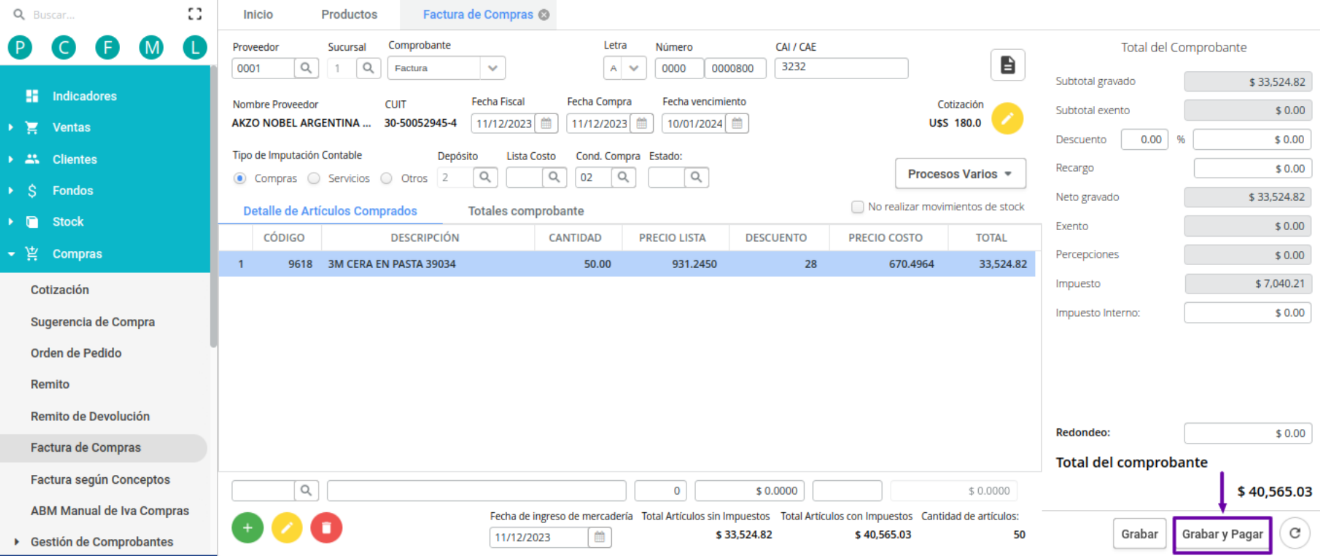Open Factura según Conceptos sidebar item

click(x=100, y=480)
